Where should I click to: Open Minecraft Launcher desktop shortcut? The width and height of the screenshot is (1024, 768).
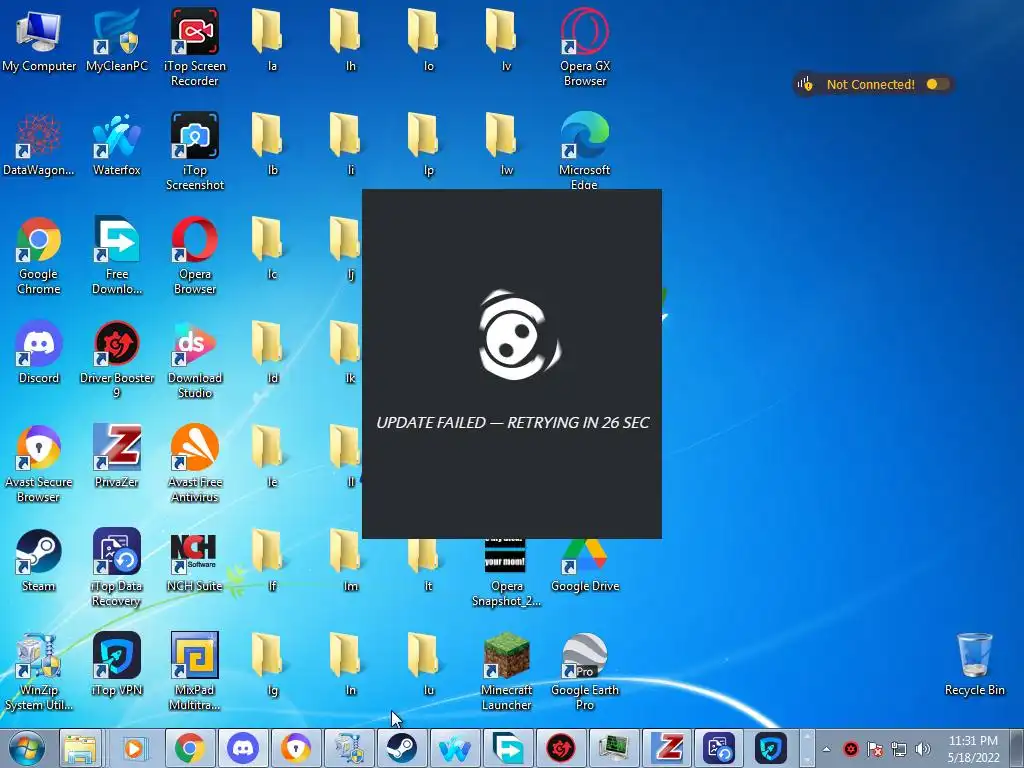point(506,671)
